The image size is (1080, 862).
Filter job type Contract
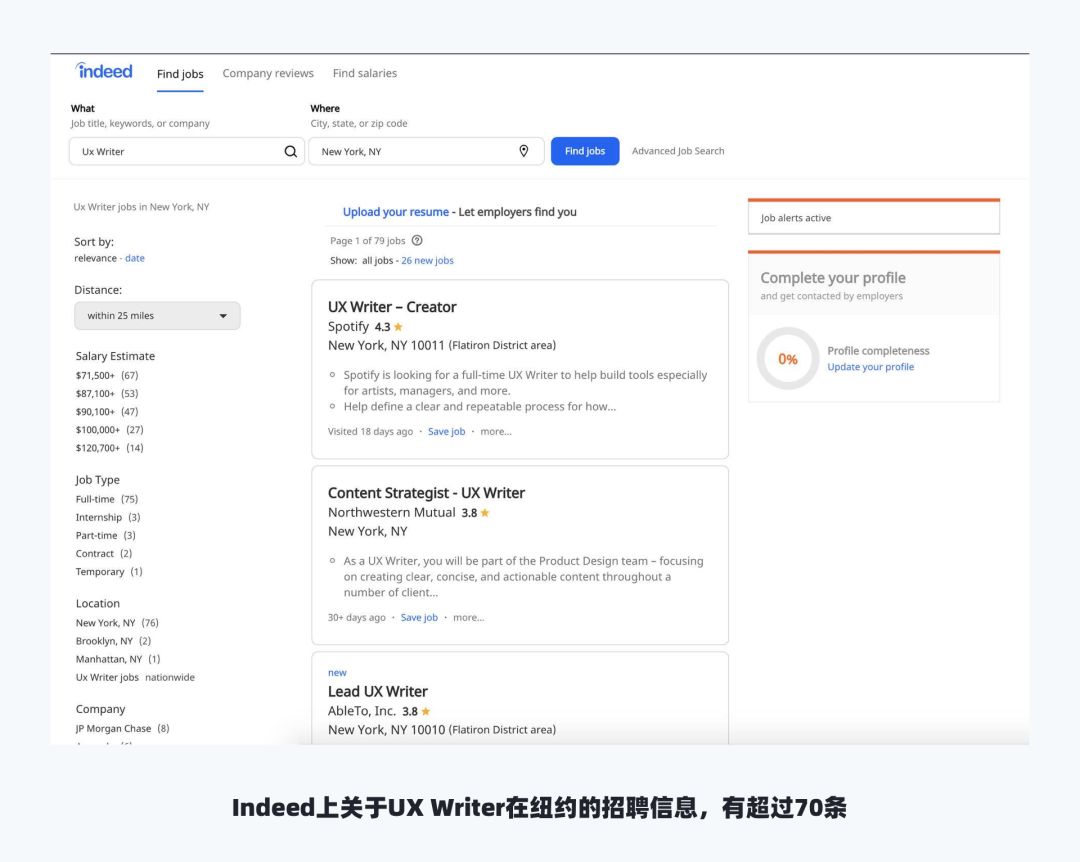(x=104, y=553)
